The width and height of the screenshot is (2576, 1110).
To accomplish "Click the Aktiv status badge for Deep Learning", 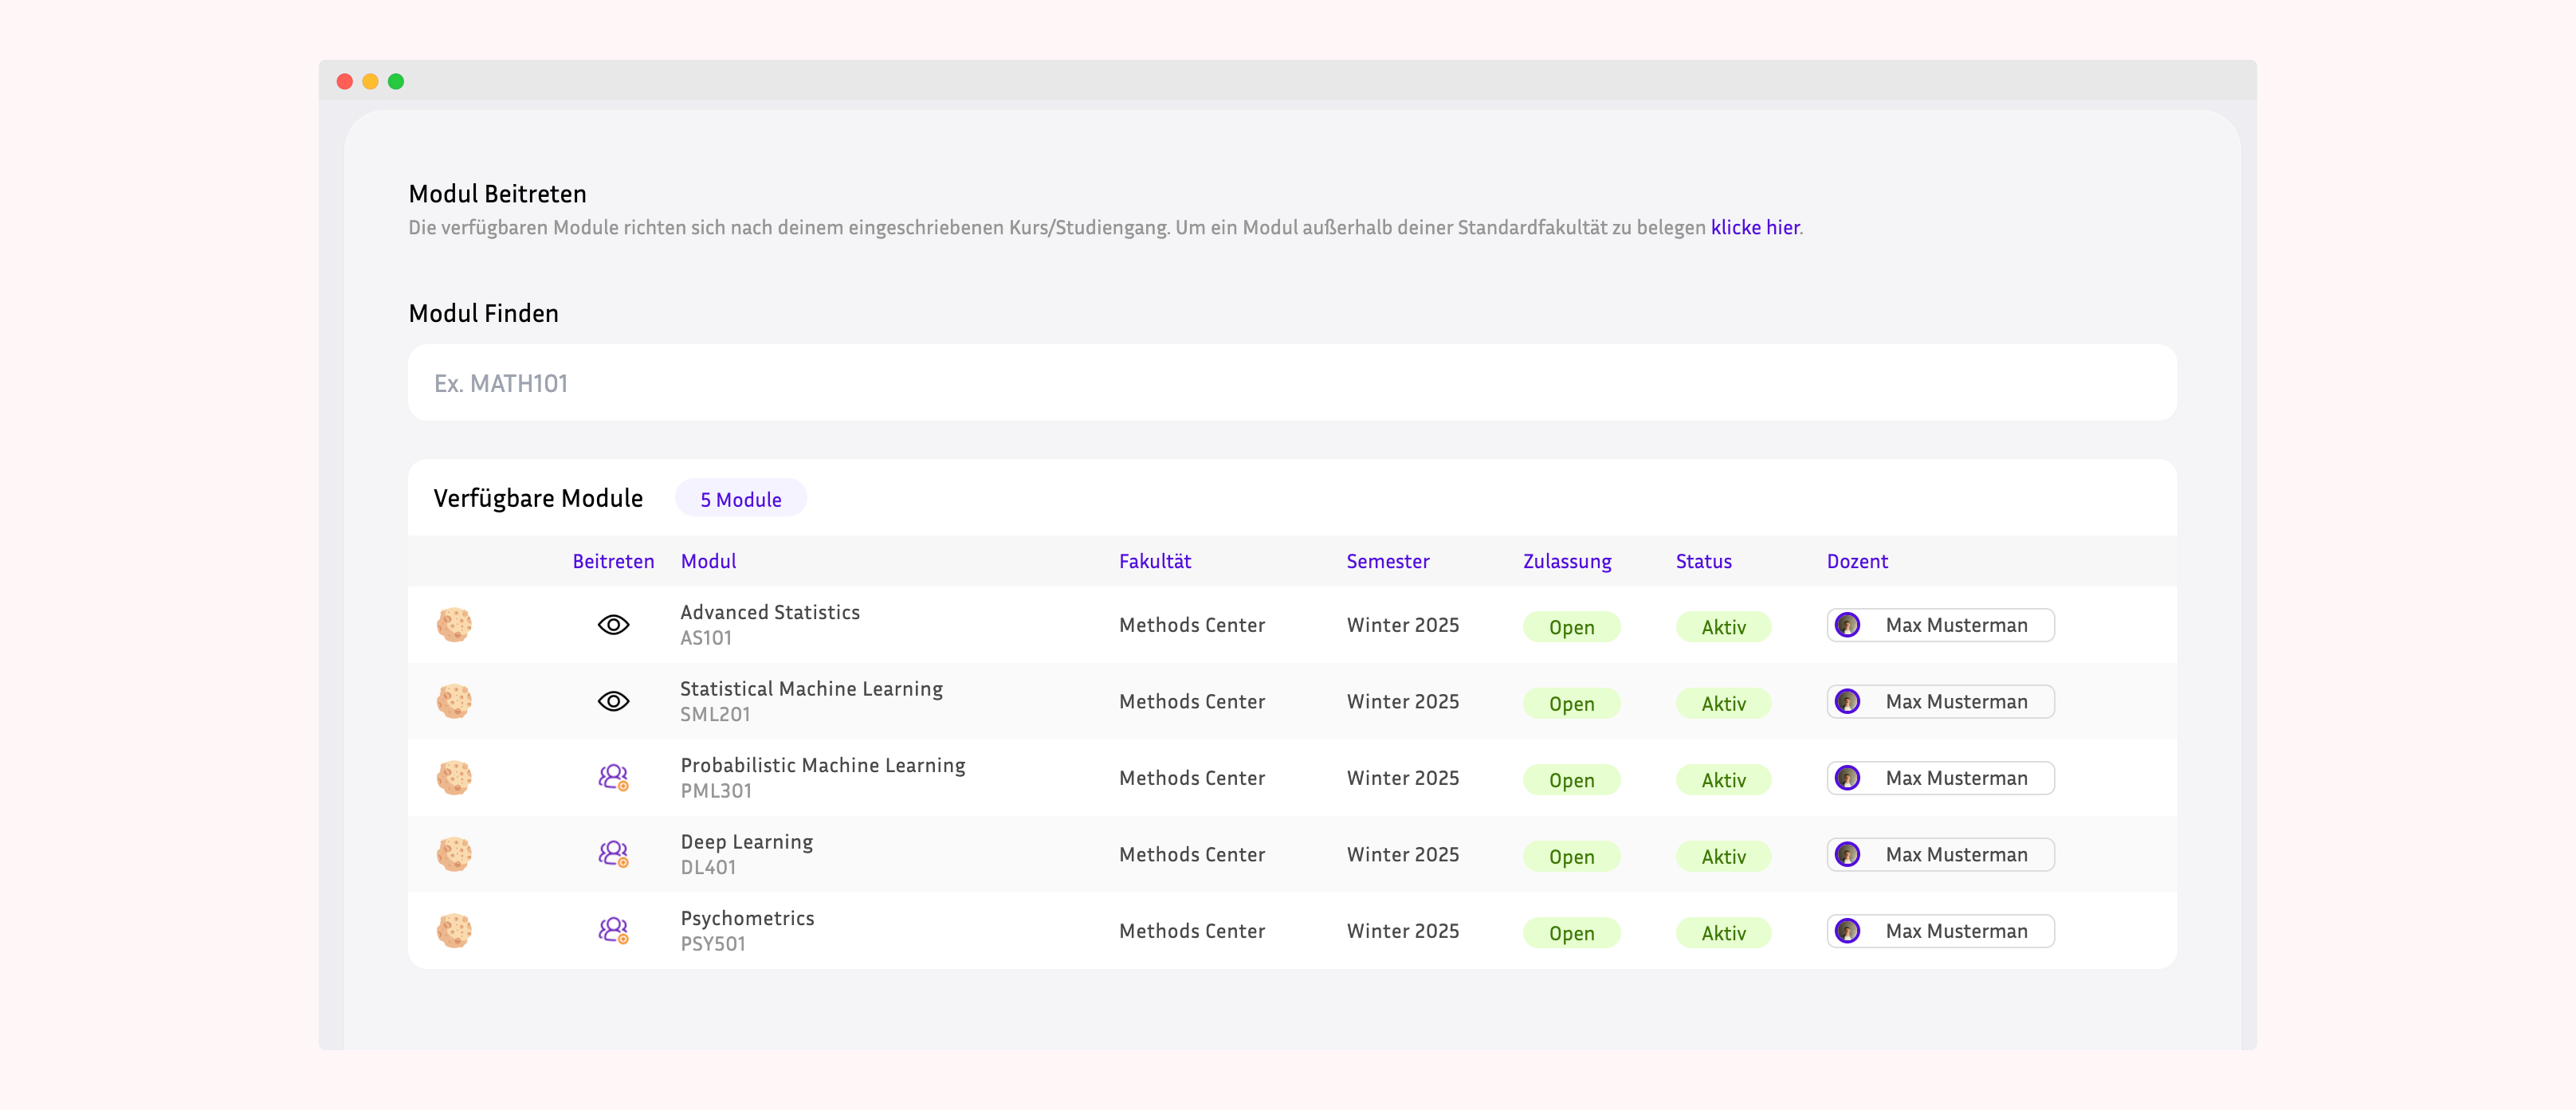I will (x=1723, y=856).
